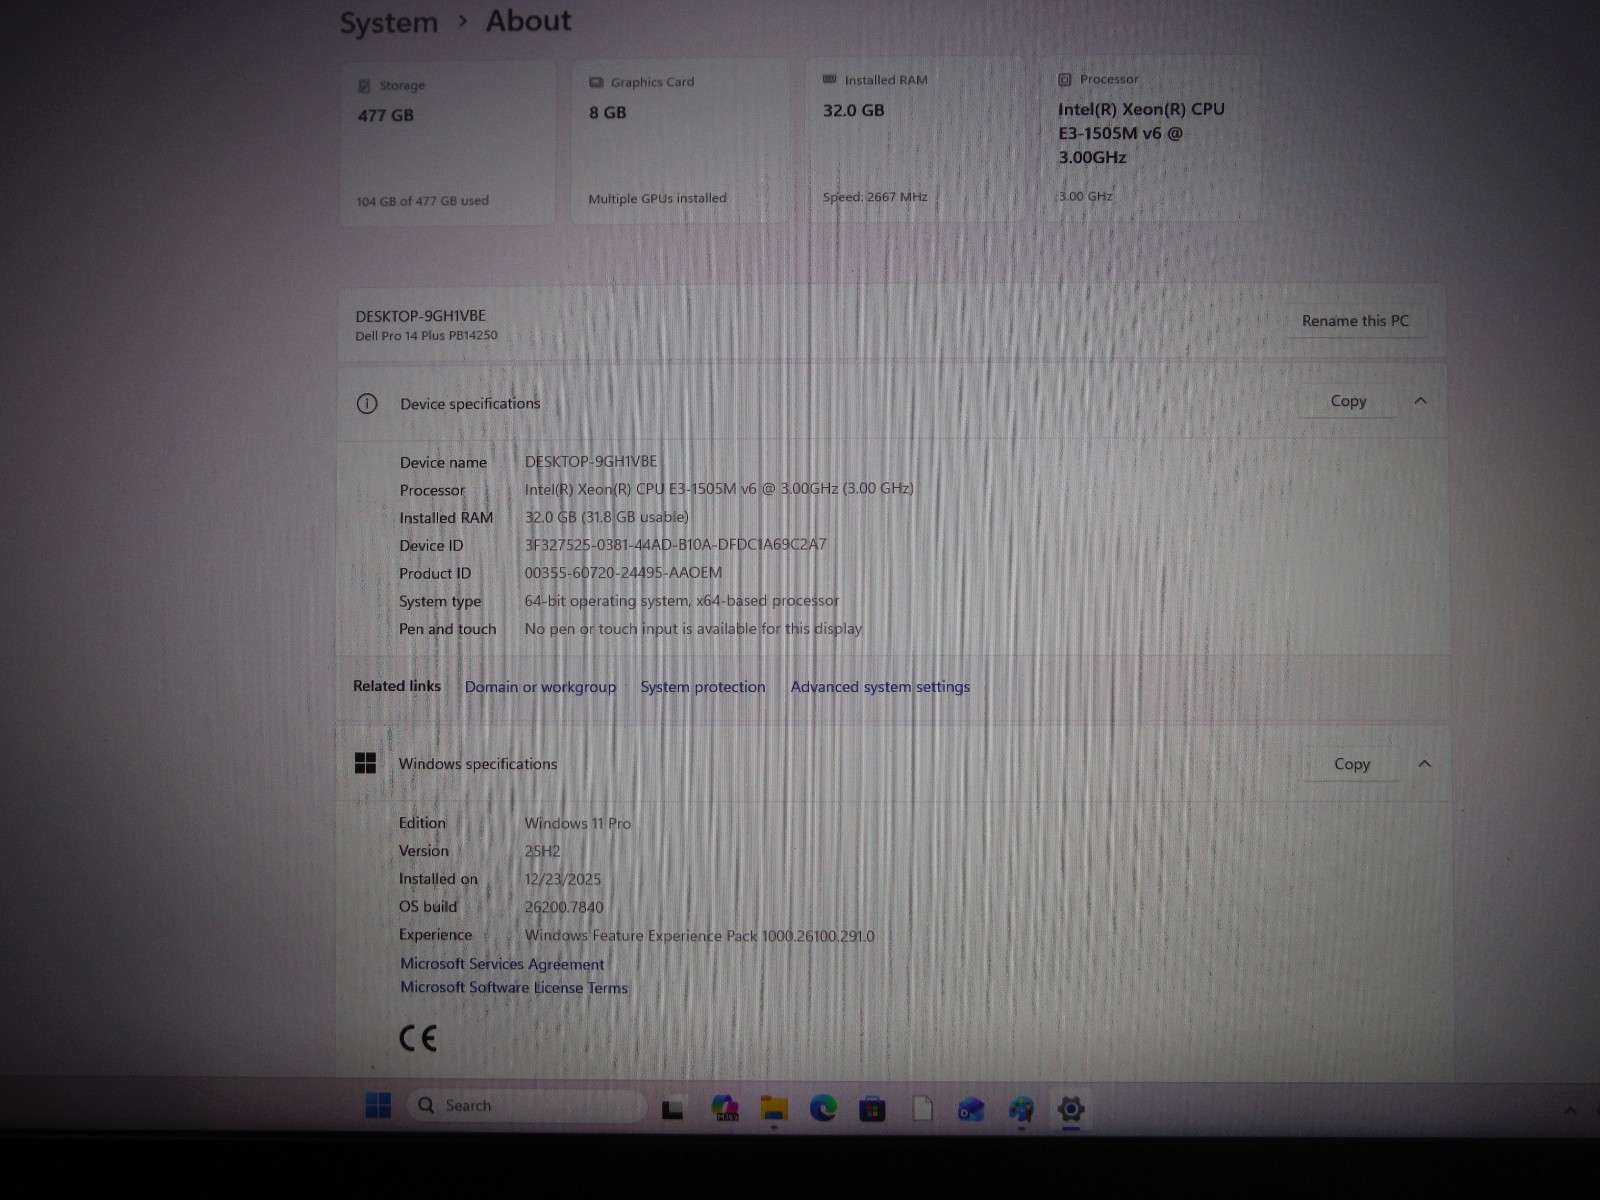This screenshot has width=1600, height=1200.
Task: Click '32.0 GB (31.8 GB usable)' value
Action: coord(607,517)
